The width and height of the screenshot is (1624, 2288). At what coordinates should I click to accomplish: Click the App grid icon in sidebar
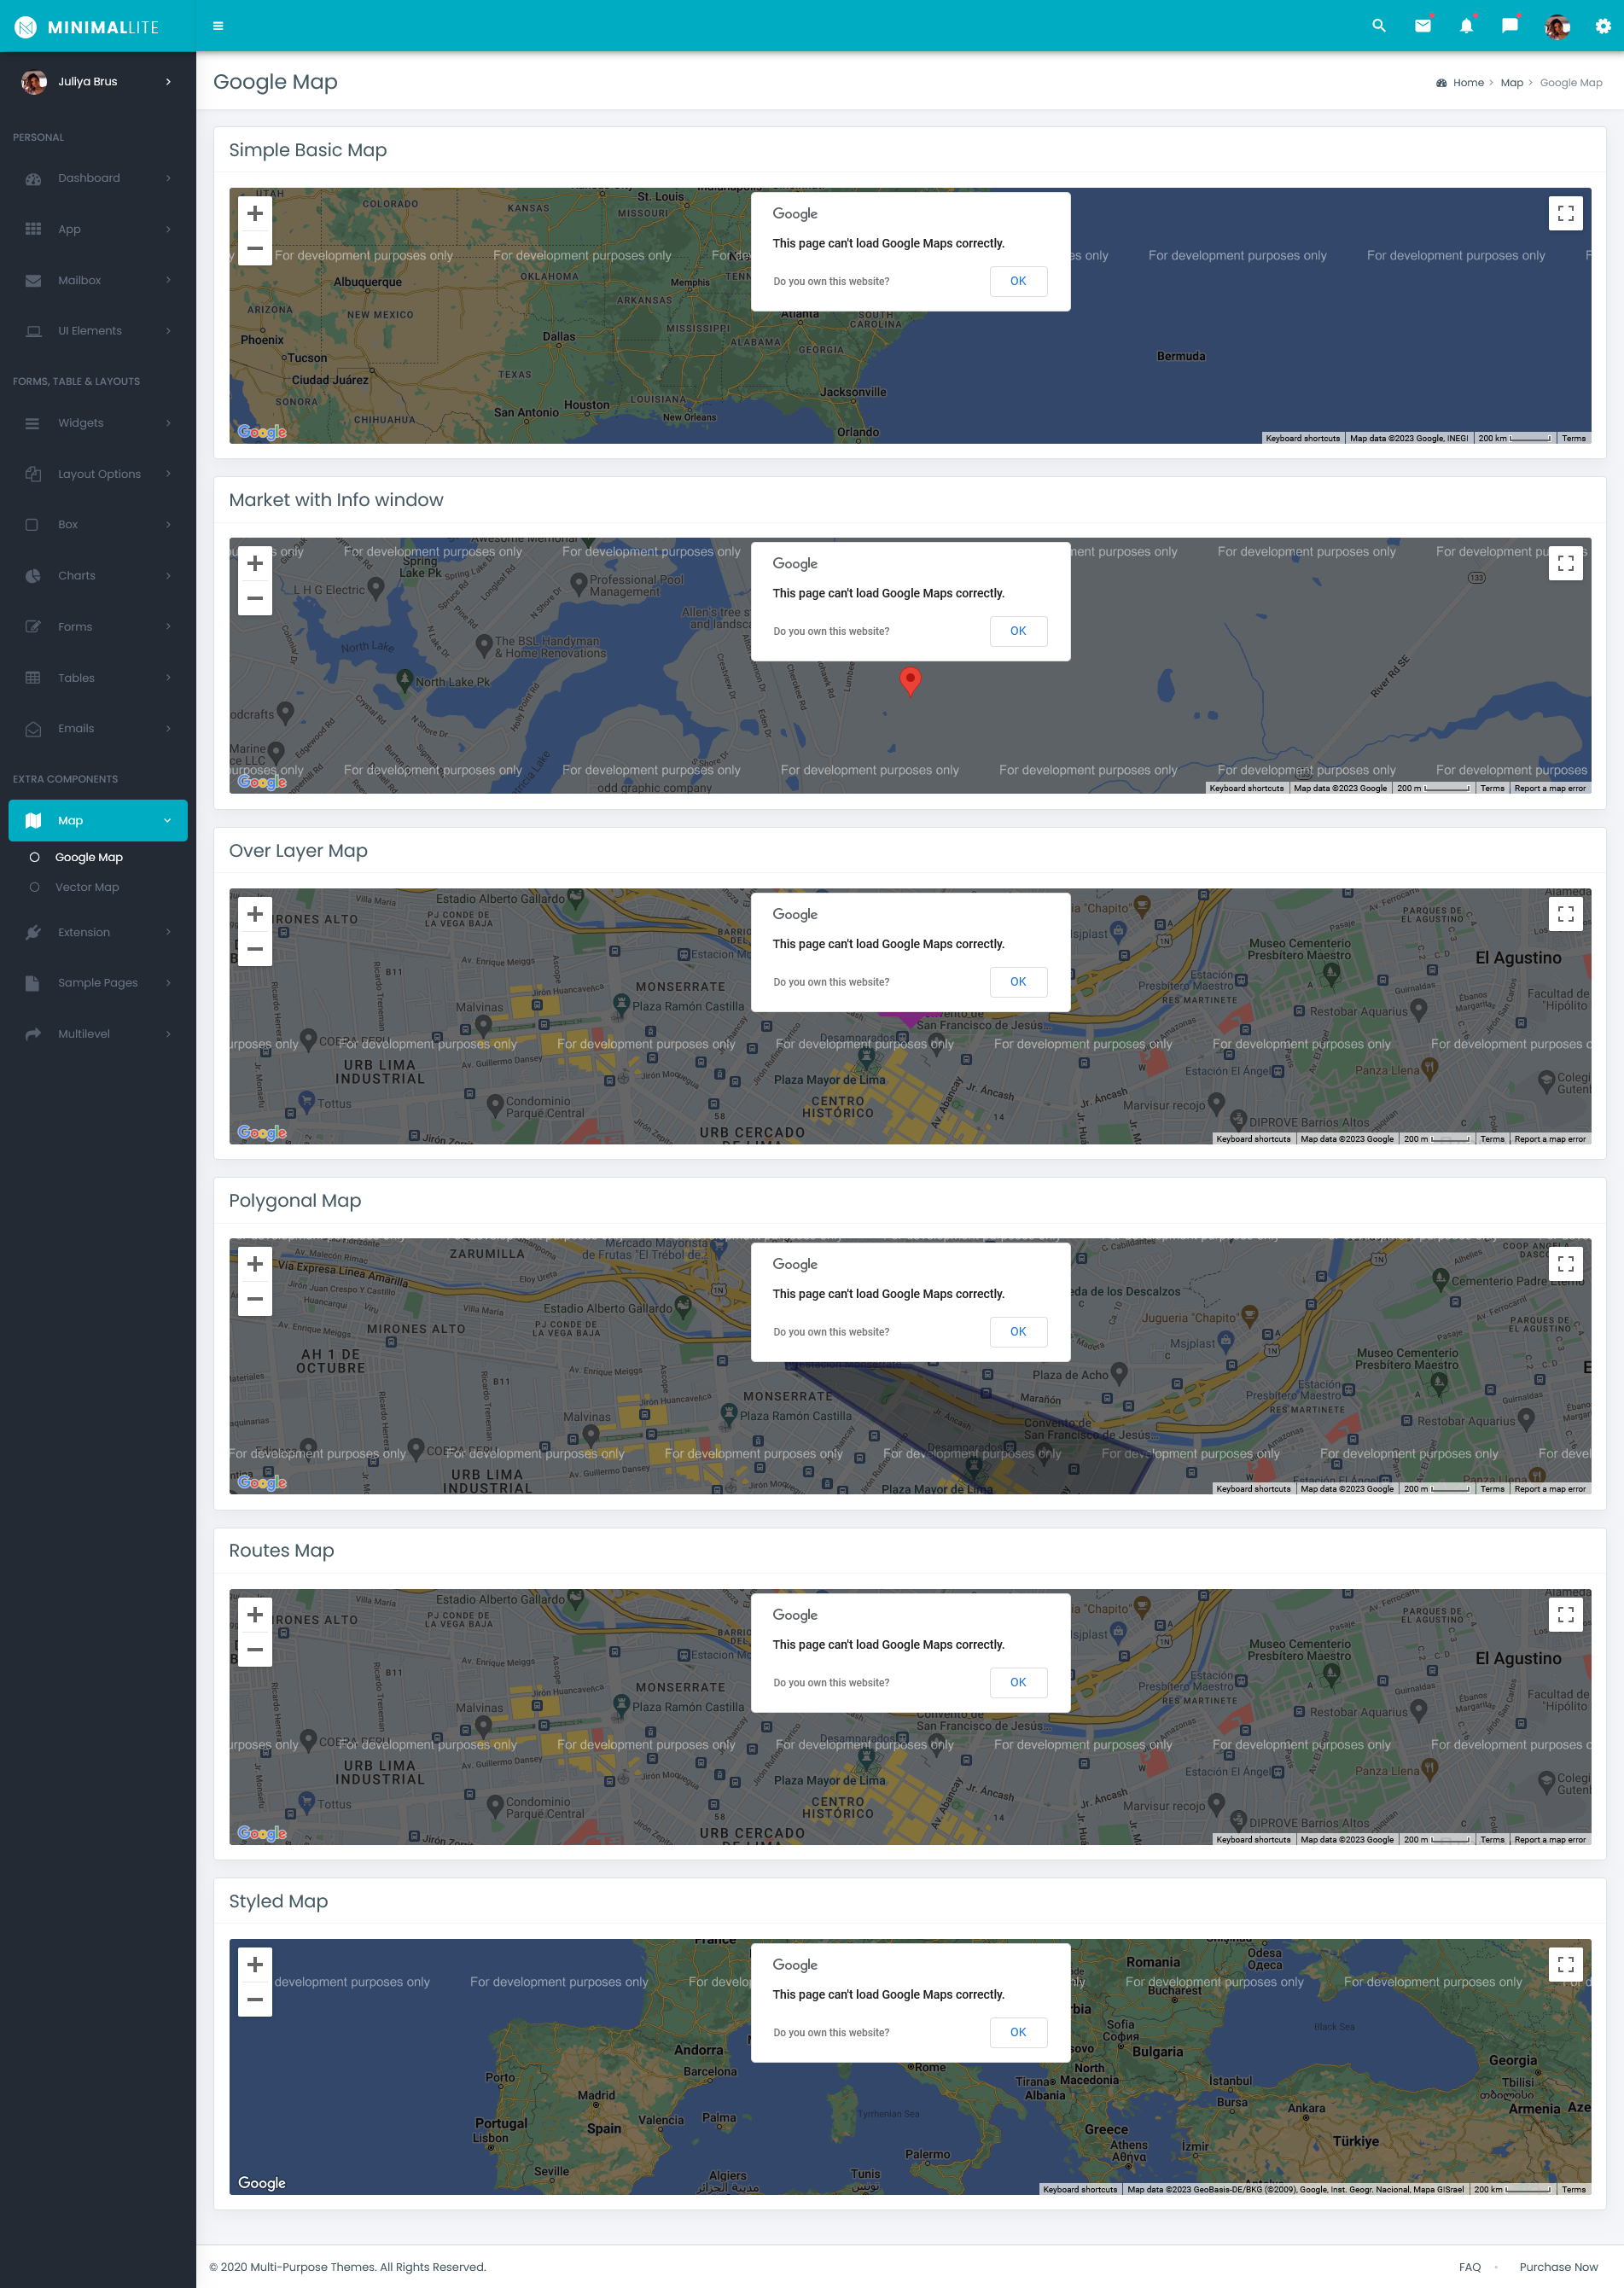(33, 229)
